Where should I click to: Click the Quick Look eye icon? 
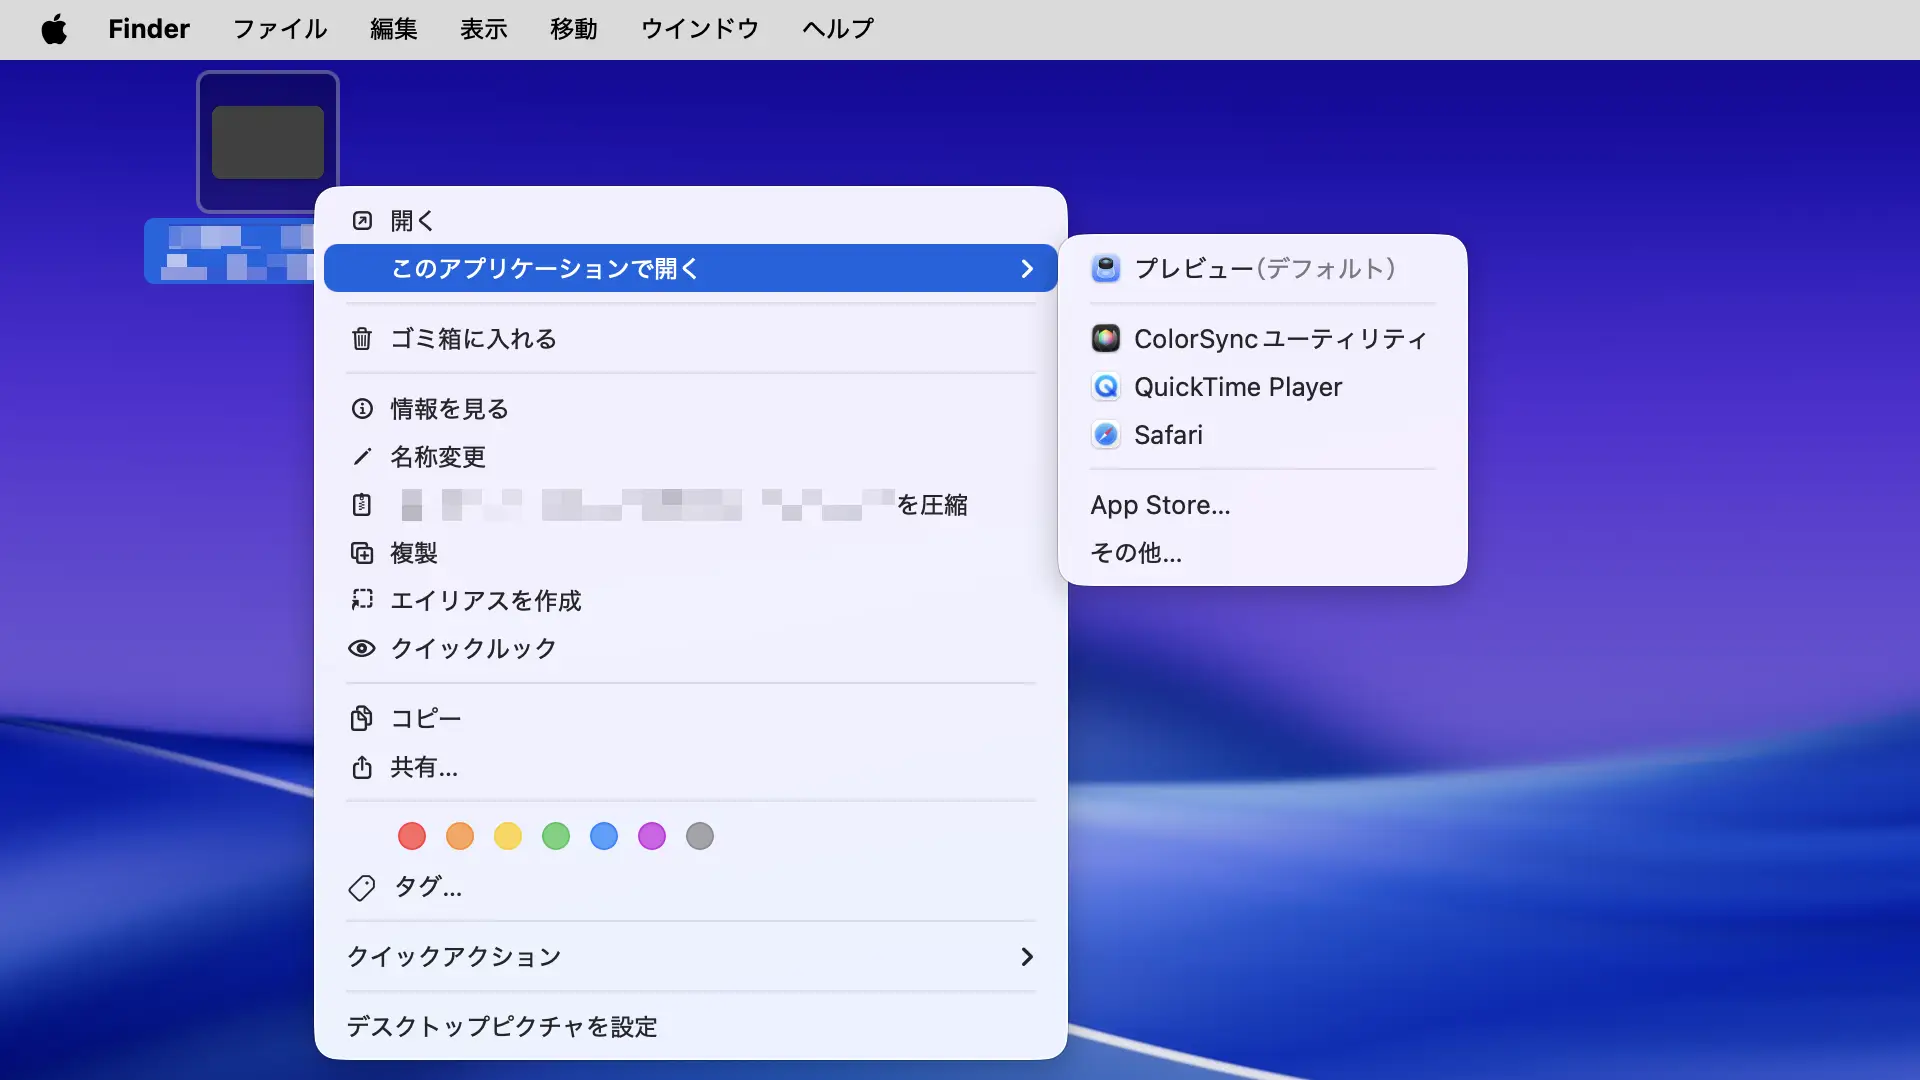[361, 648]
